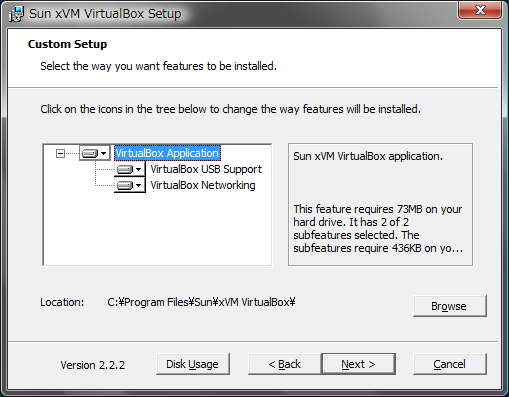Click the VirtualBox Application drive icon
This screenshot has width=509, height=397.
tap(89, 153)
